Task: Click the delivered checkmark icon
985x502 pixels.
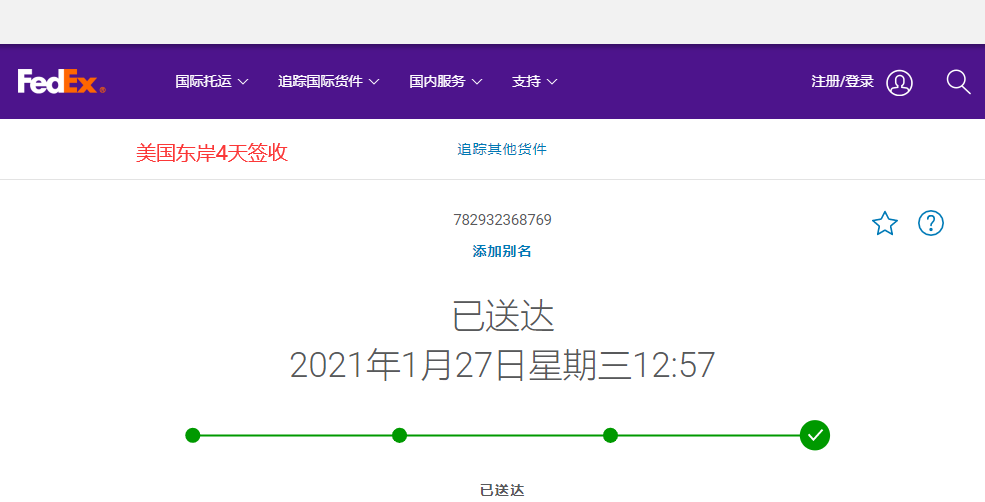Action: coord(815,435)
